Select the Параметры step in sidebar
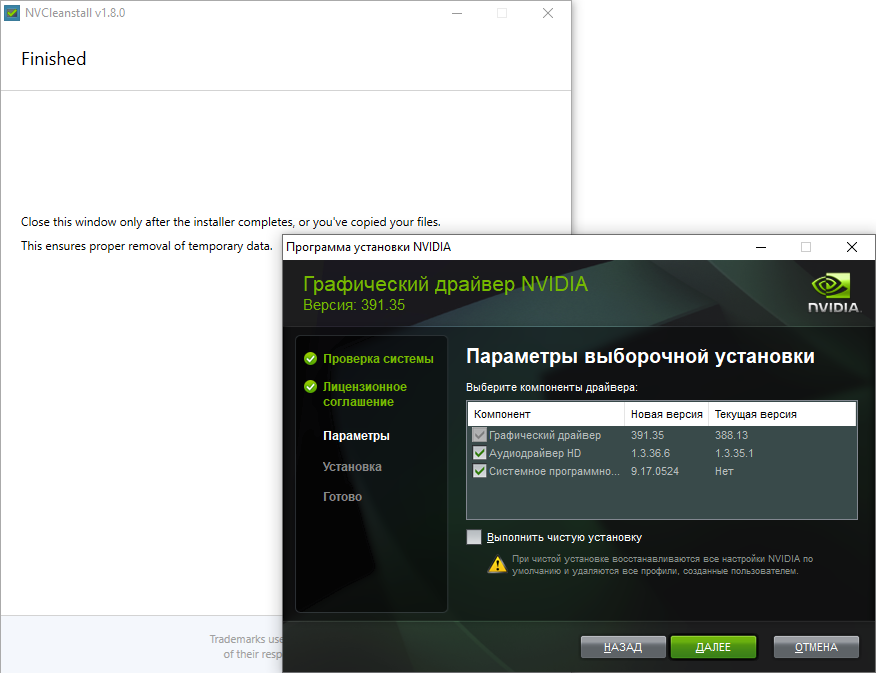This screenshot has height=673, width=876. click(x=356, y=436)
